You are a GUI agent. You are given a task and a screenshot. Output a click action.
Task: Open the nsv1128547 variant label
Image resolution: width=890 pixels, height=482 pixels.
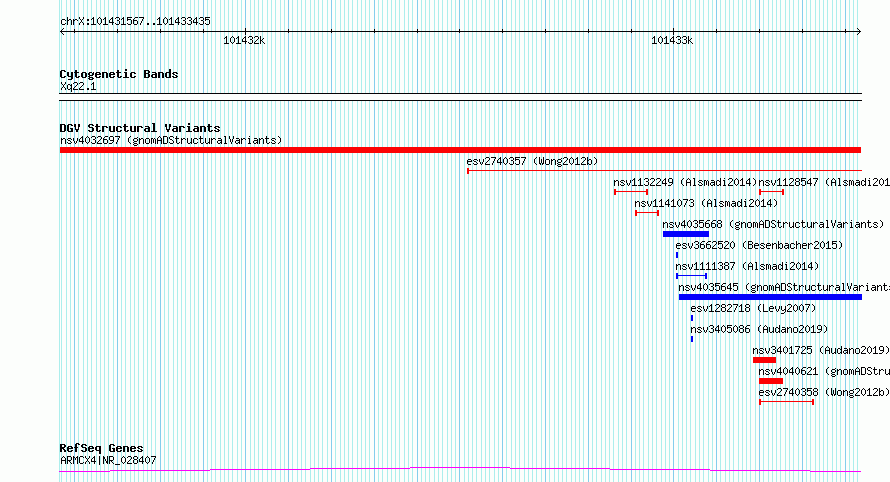824,182
